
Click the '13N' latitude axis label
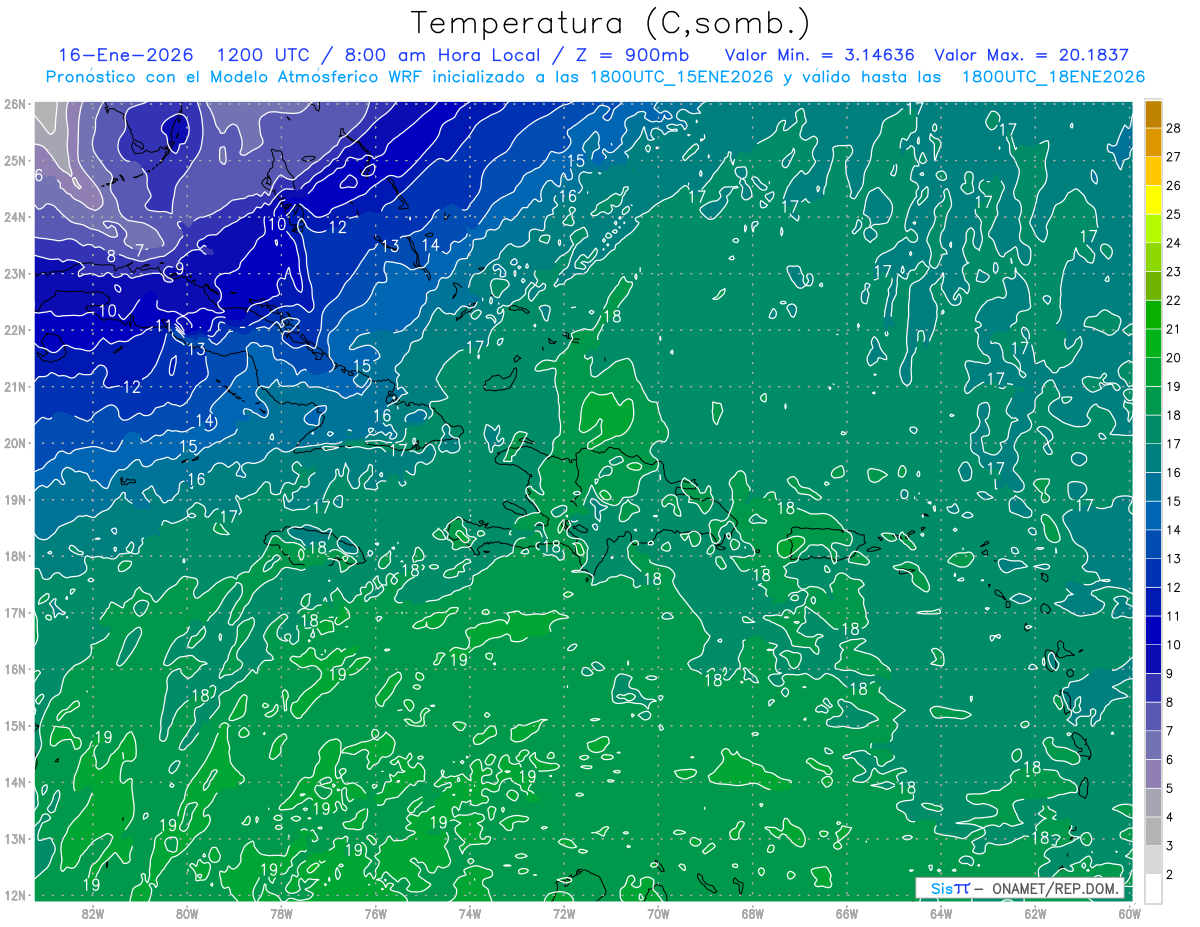point(14,838)
